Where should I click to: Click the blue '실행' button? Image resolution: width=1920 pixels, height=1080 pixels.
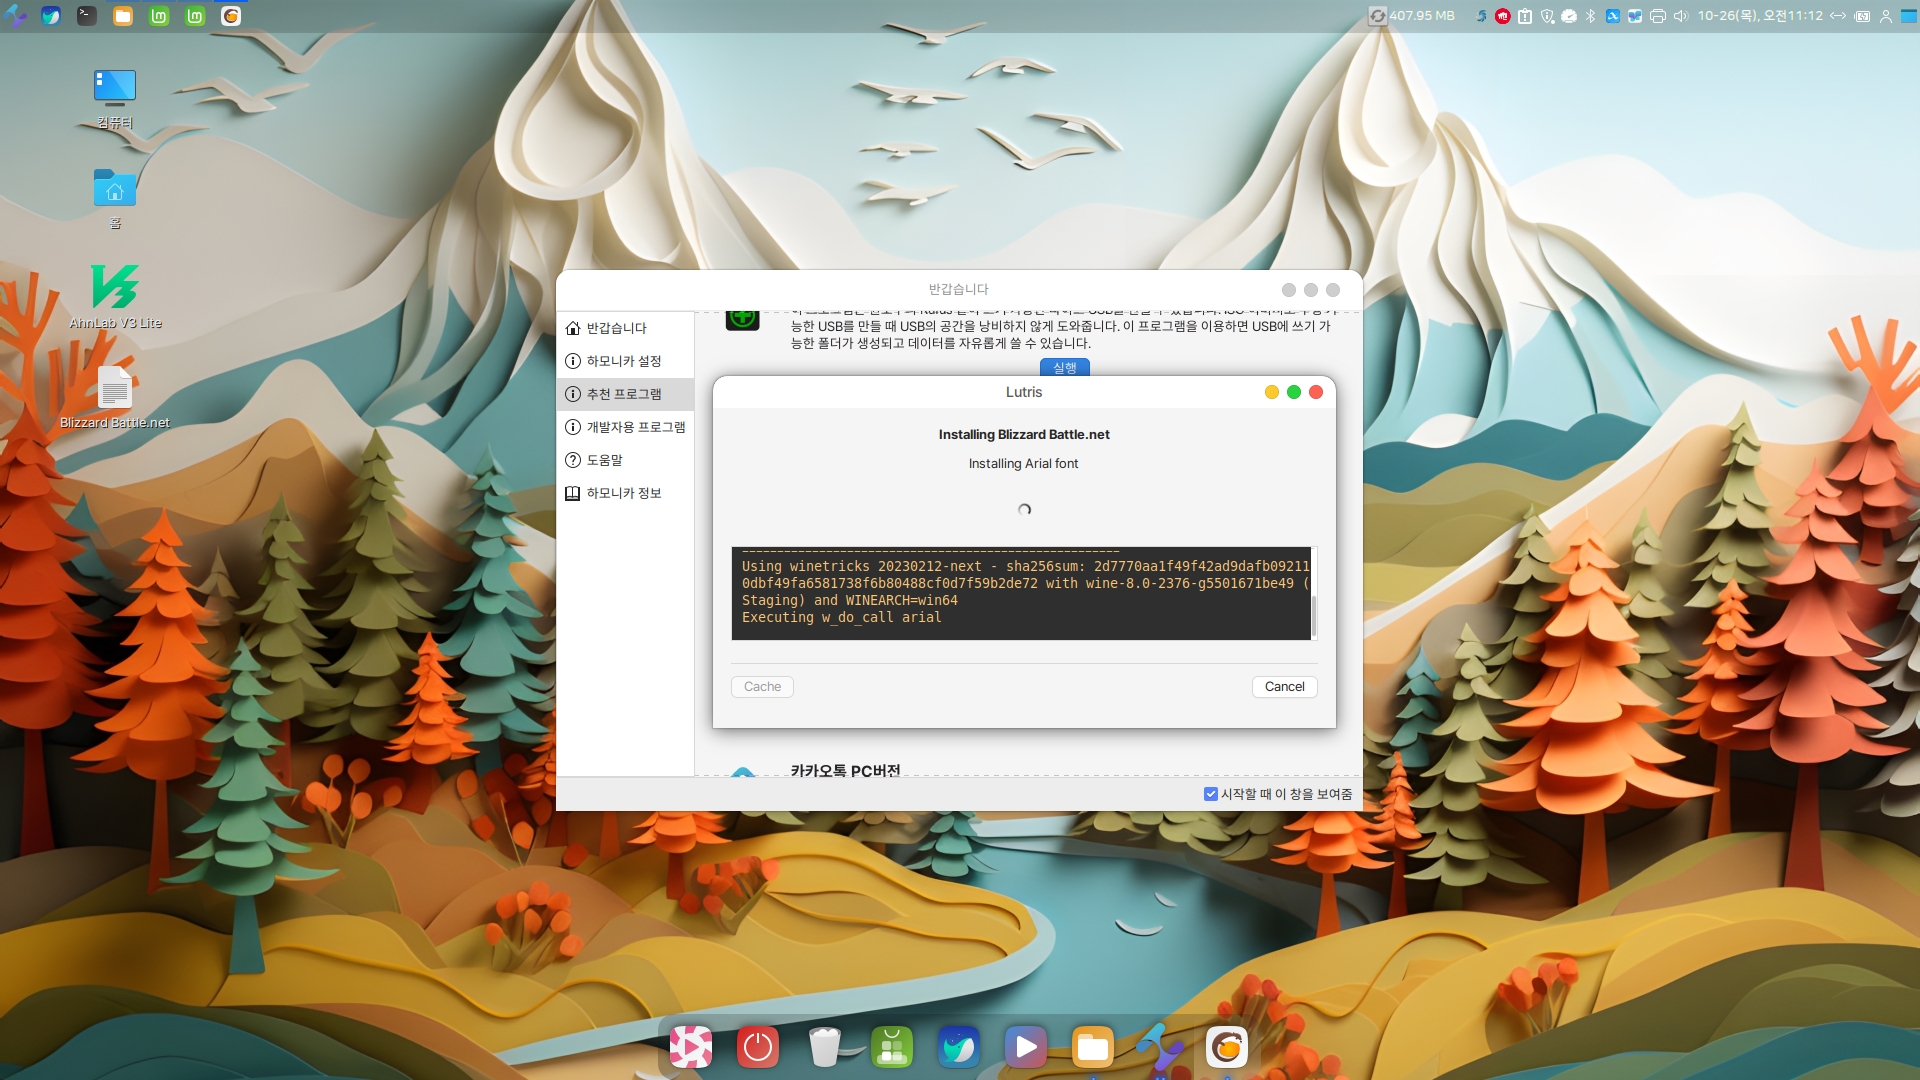[x=1064, y=367]
